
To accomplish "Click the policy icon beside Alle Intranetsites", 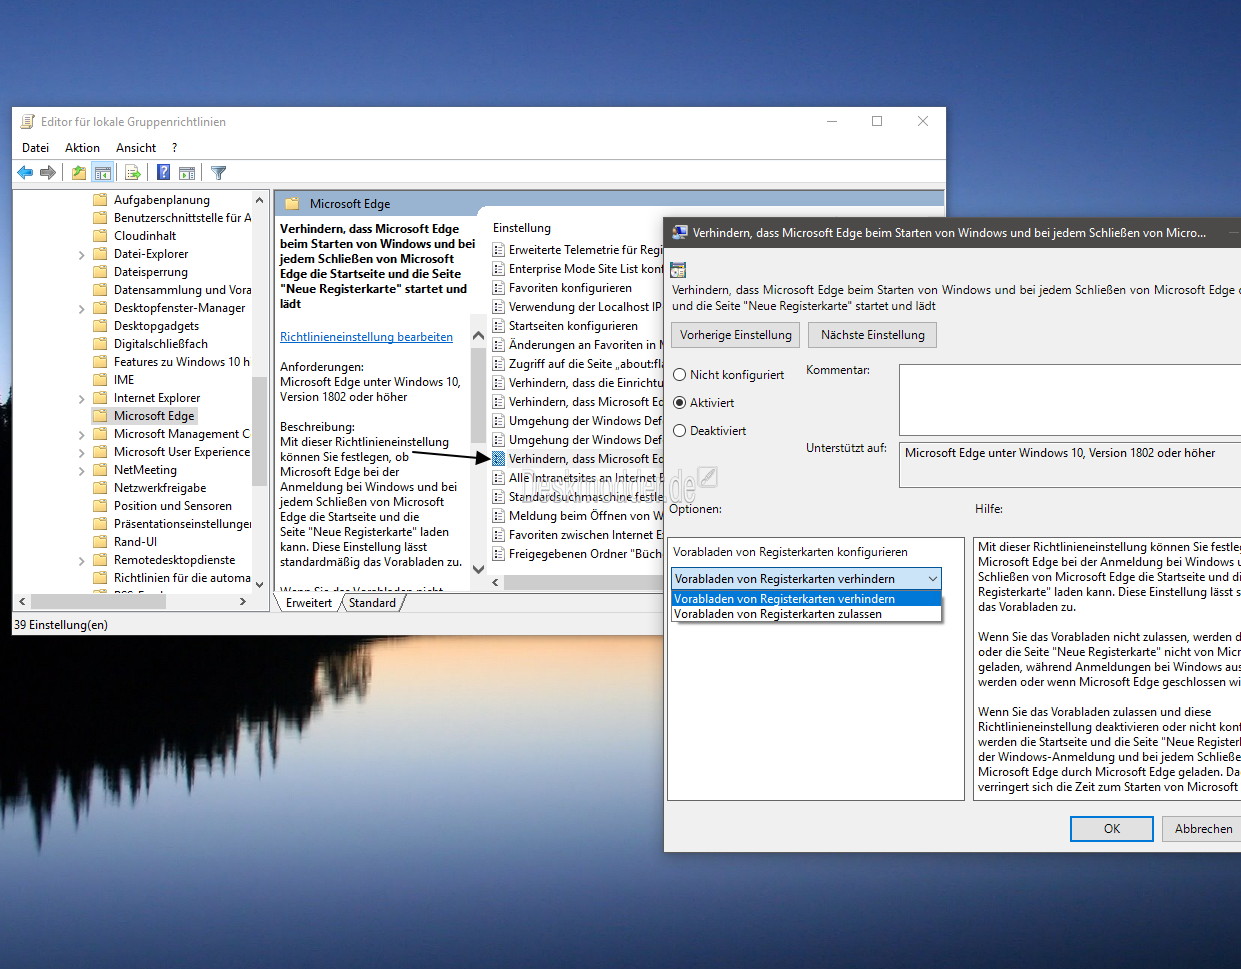I will click(x=498, y=478).
